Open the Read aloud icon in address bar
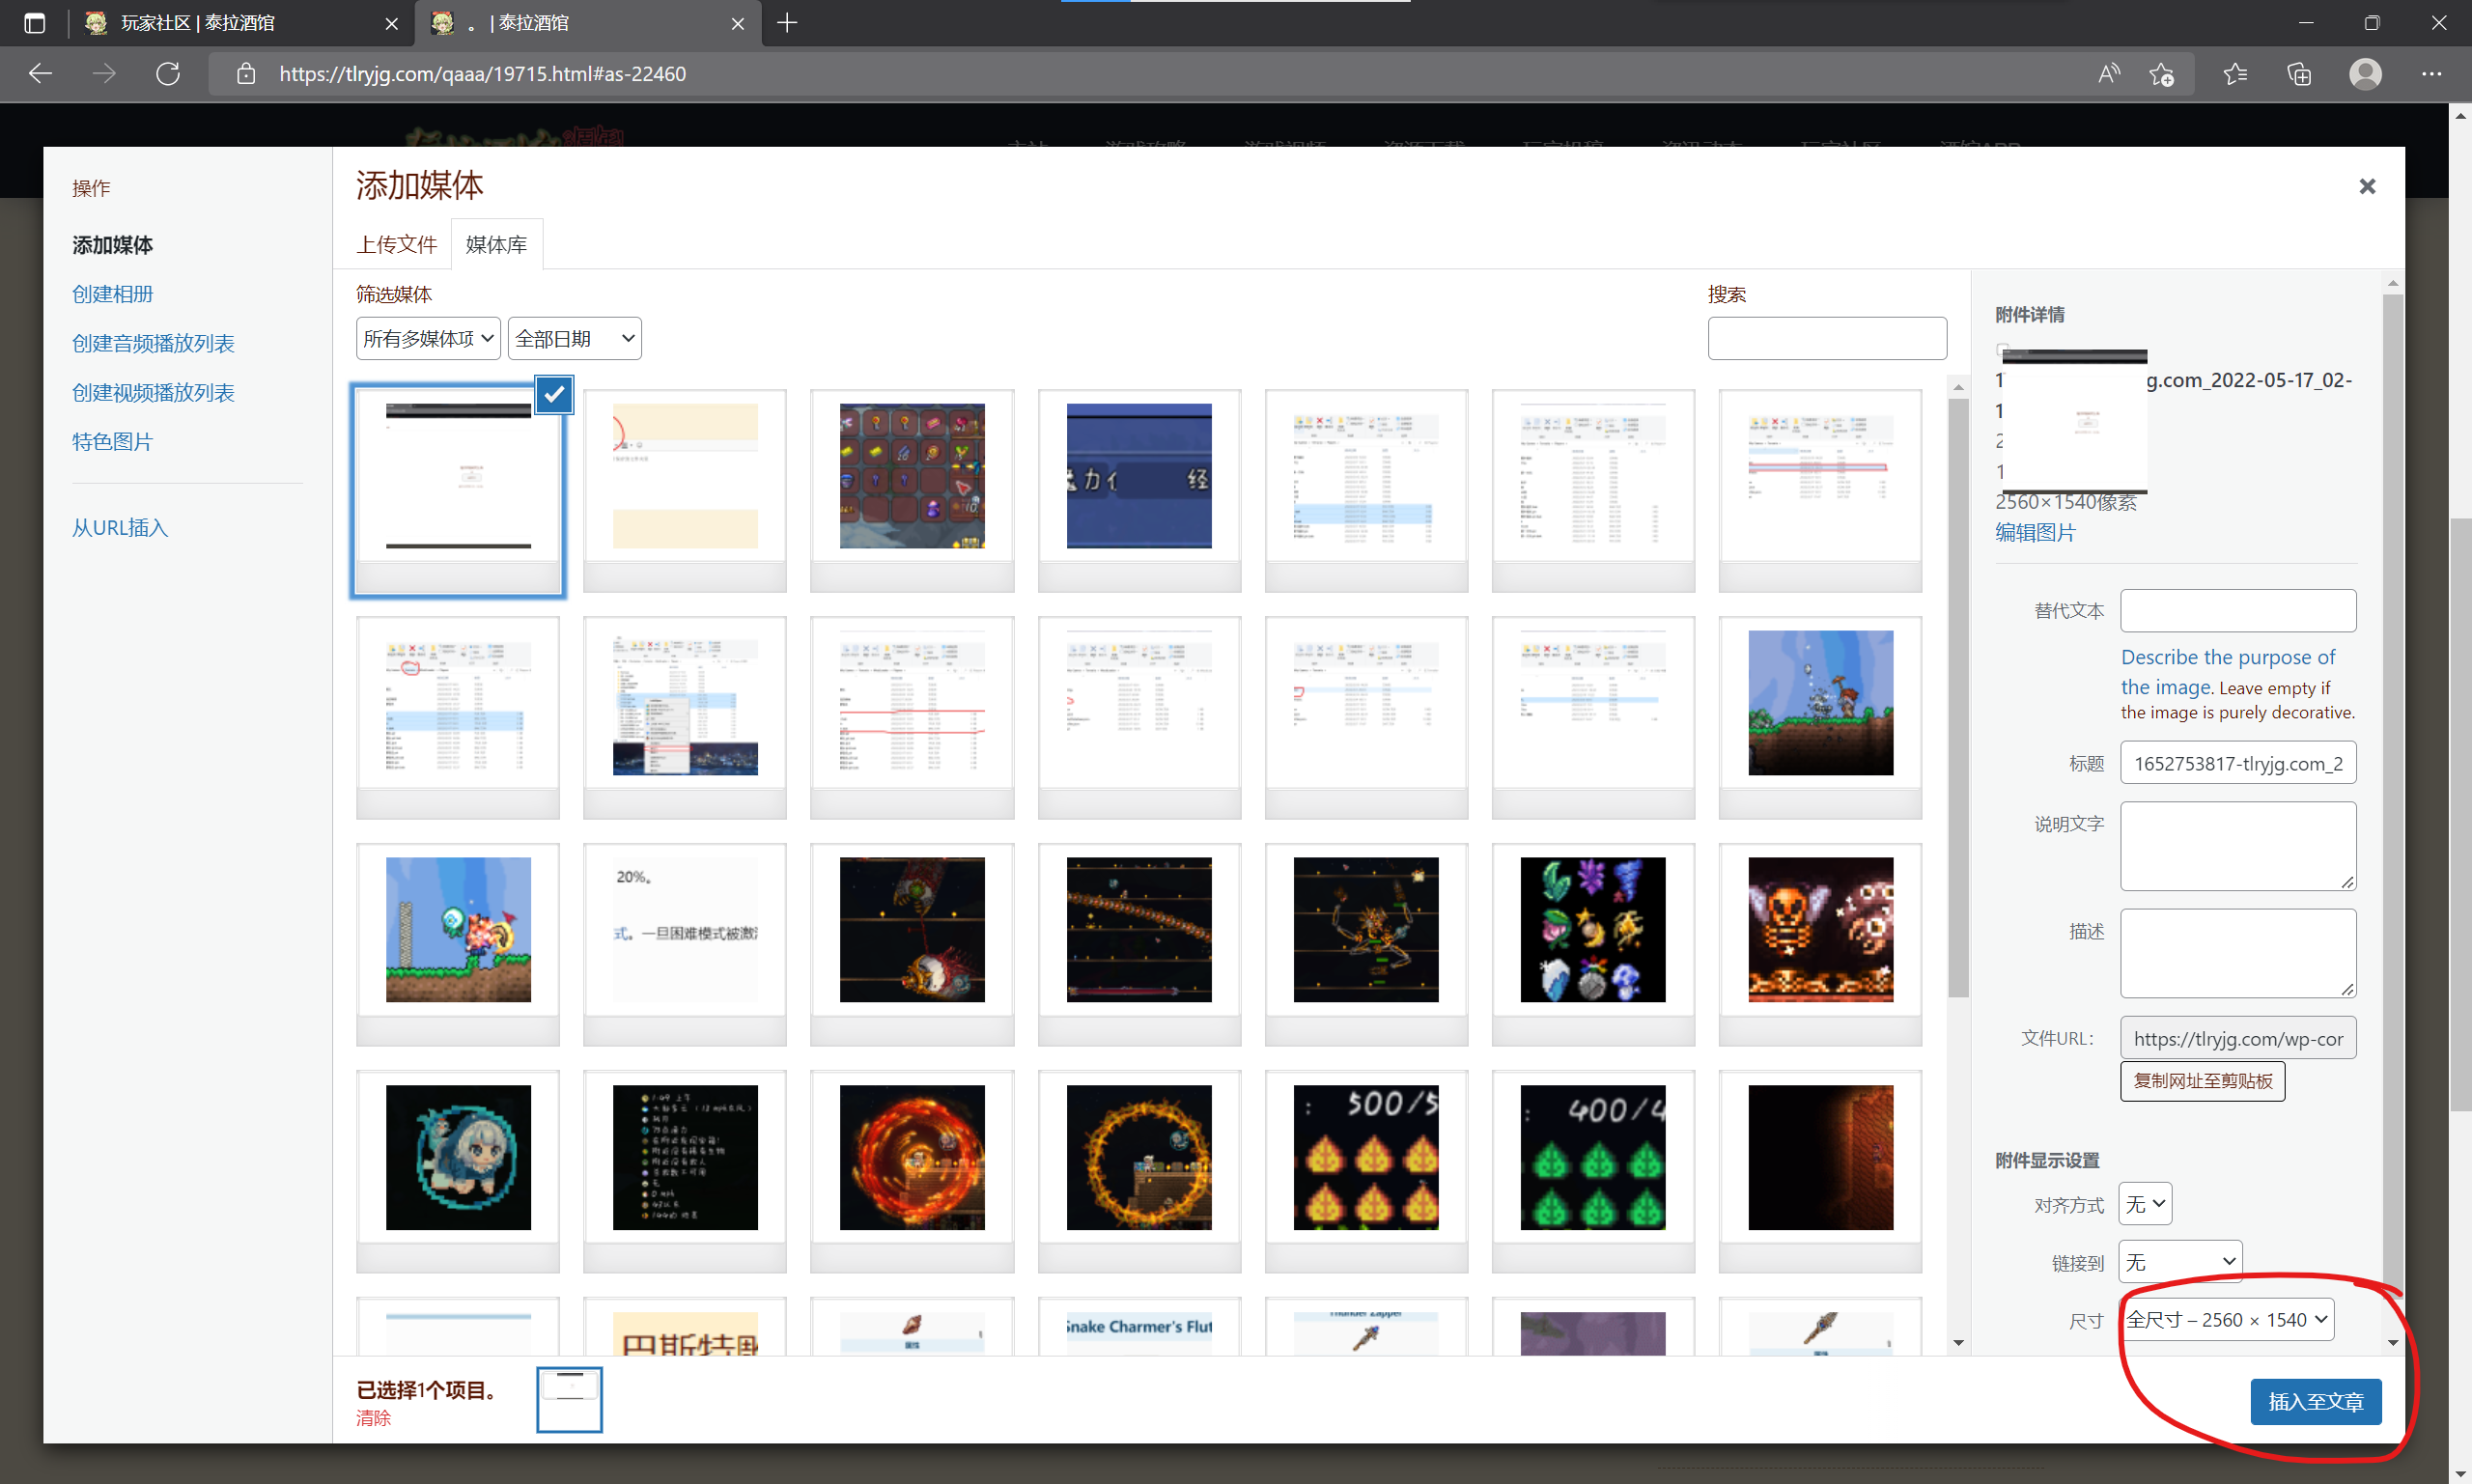The height and width of the screenshot is (1484, 2472). pyautogui.click(x=2108, y=74)
